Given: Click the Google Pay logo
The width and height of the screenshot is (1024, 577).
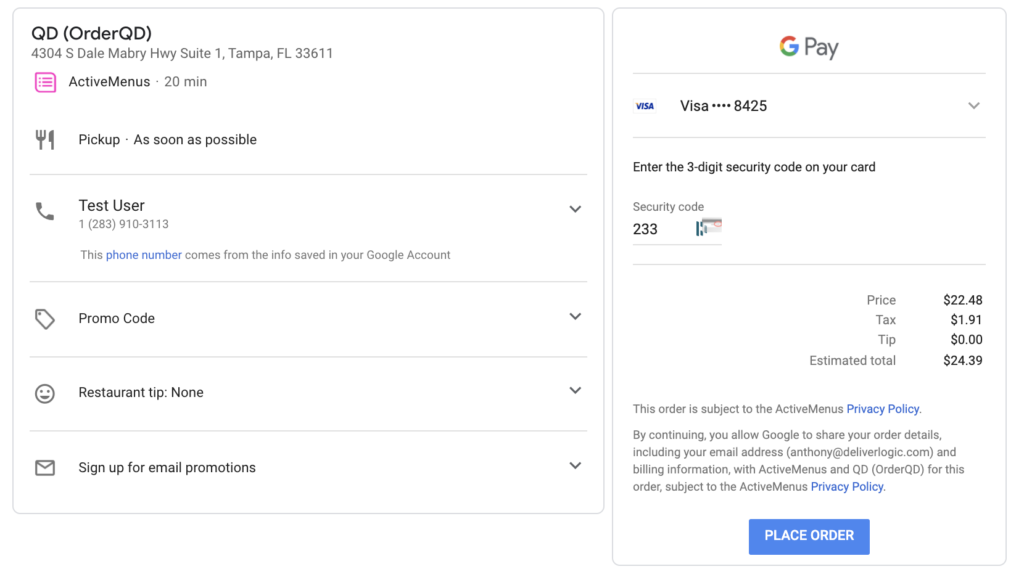Looking at the screenshot, I should [808, 46].
